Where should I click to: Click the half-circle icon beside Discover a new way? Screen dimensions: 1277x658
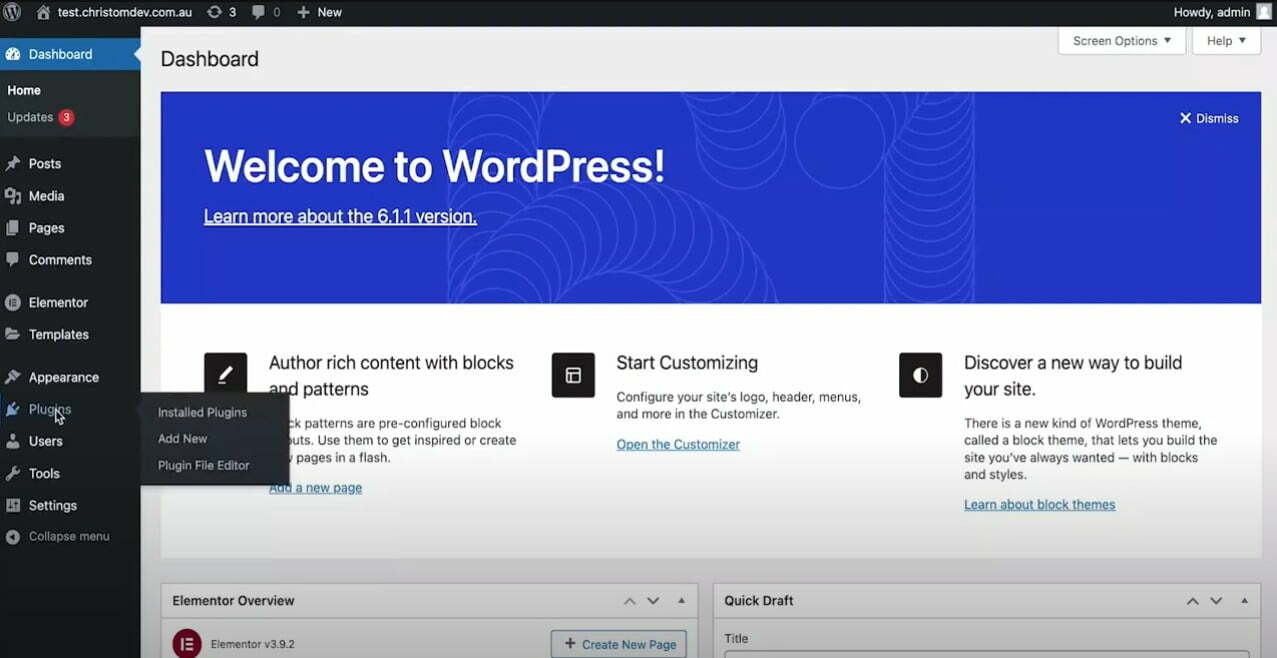pos(920,375)
